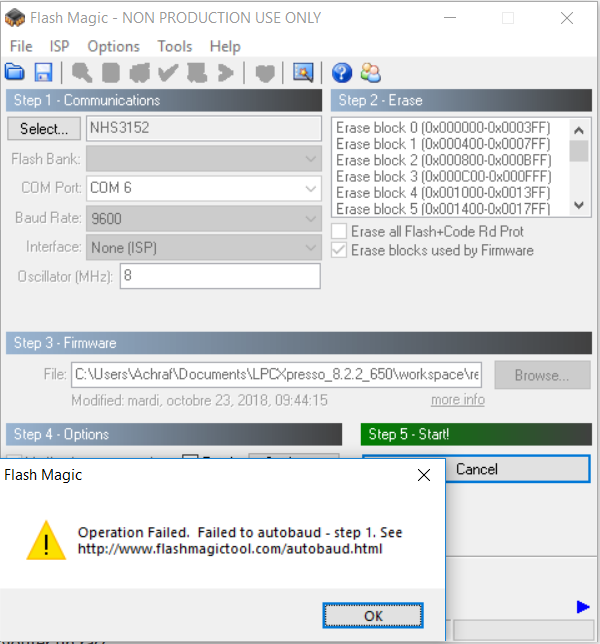This screenshot has height=644, width=600.
Task: Click the device name field NHS3152
Action: coord(204,128)
